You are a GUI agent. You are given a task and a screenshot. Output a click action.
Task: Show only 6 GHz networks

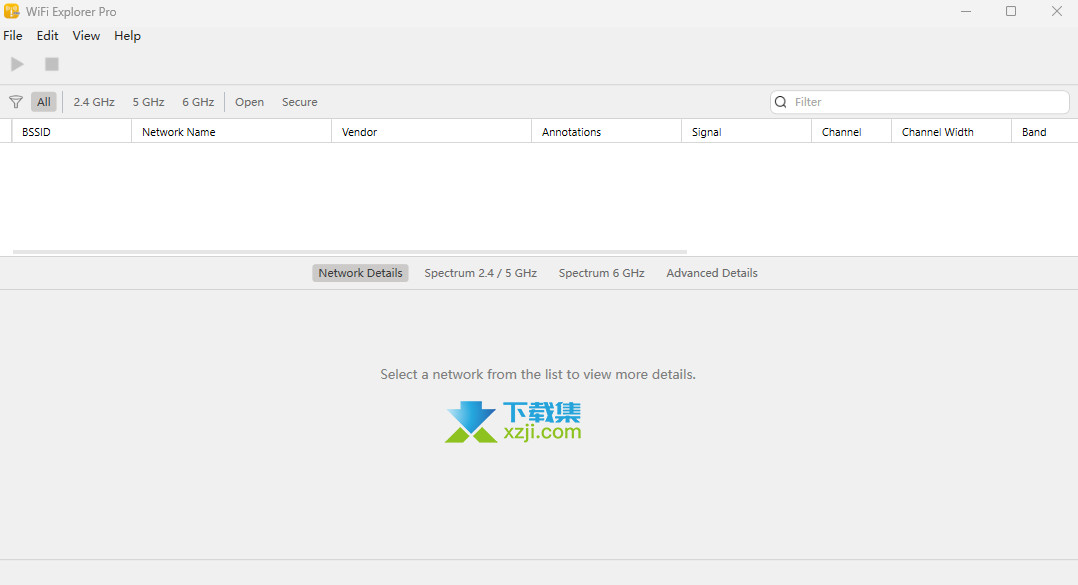(198, 102)
